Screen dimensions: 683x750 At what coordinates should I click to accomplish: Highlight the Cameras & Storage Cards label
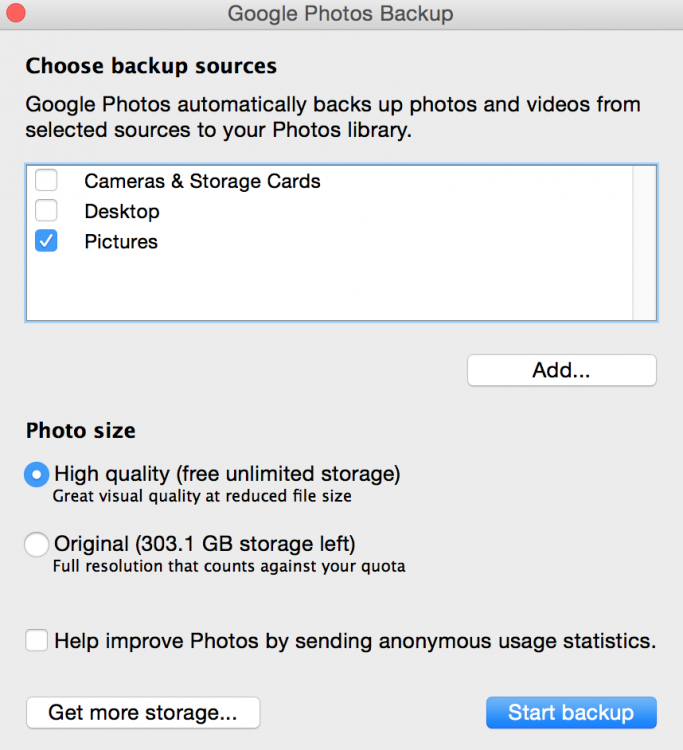(202, 182)
